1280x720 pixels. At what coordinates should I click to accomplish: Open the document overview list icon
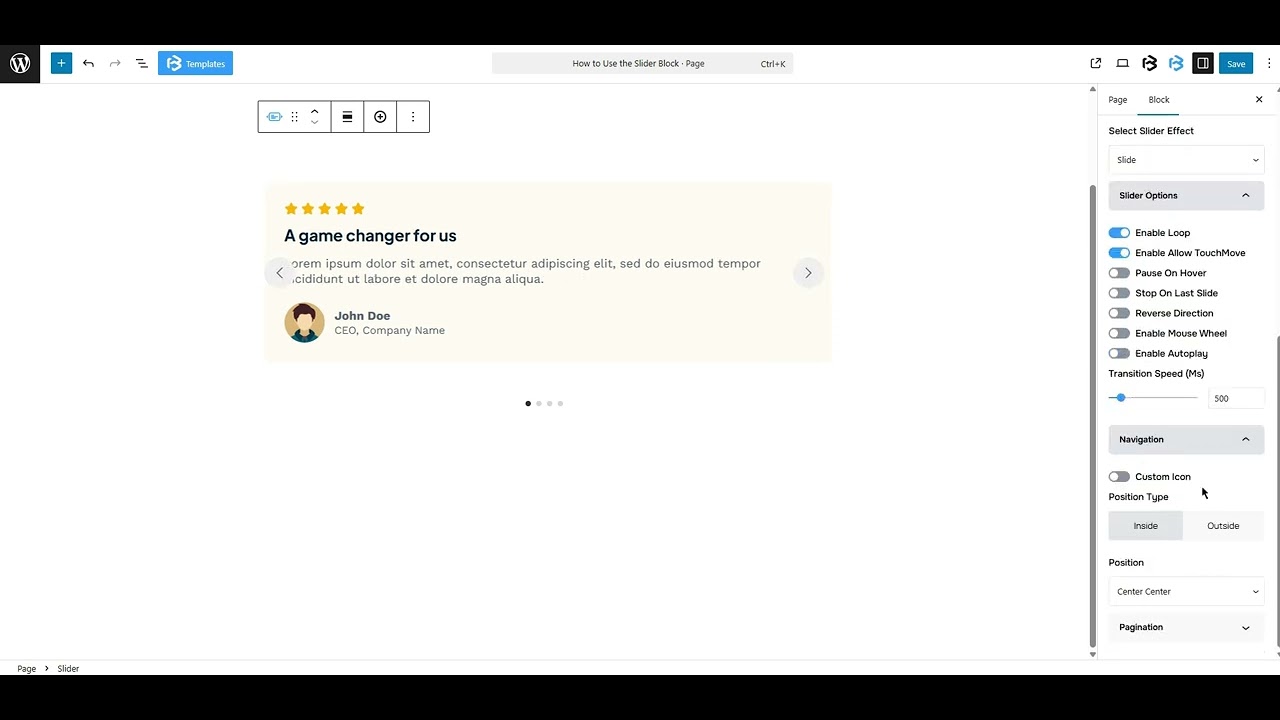coord(141,63)
